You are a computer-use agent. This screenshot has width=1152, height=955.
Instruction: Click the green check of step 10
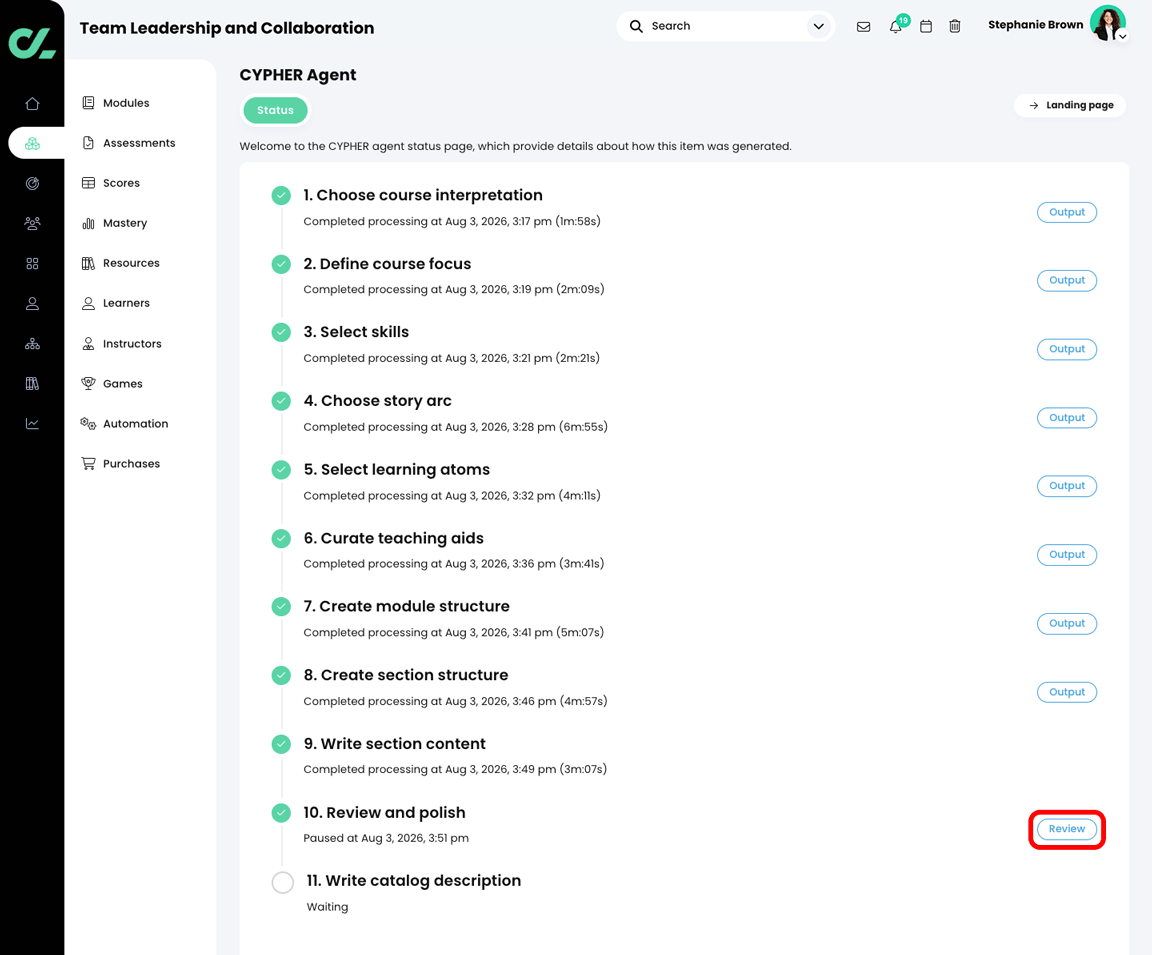[x=281, y=812]
